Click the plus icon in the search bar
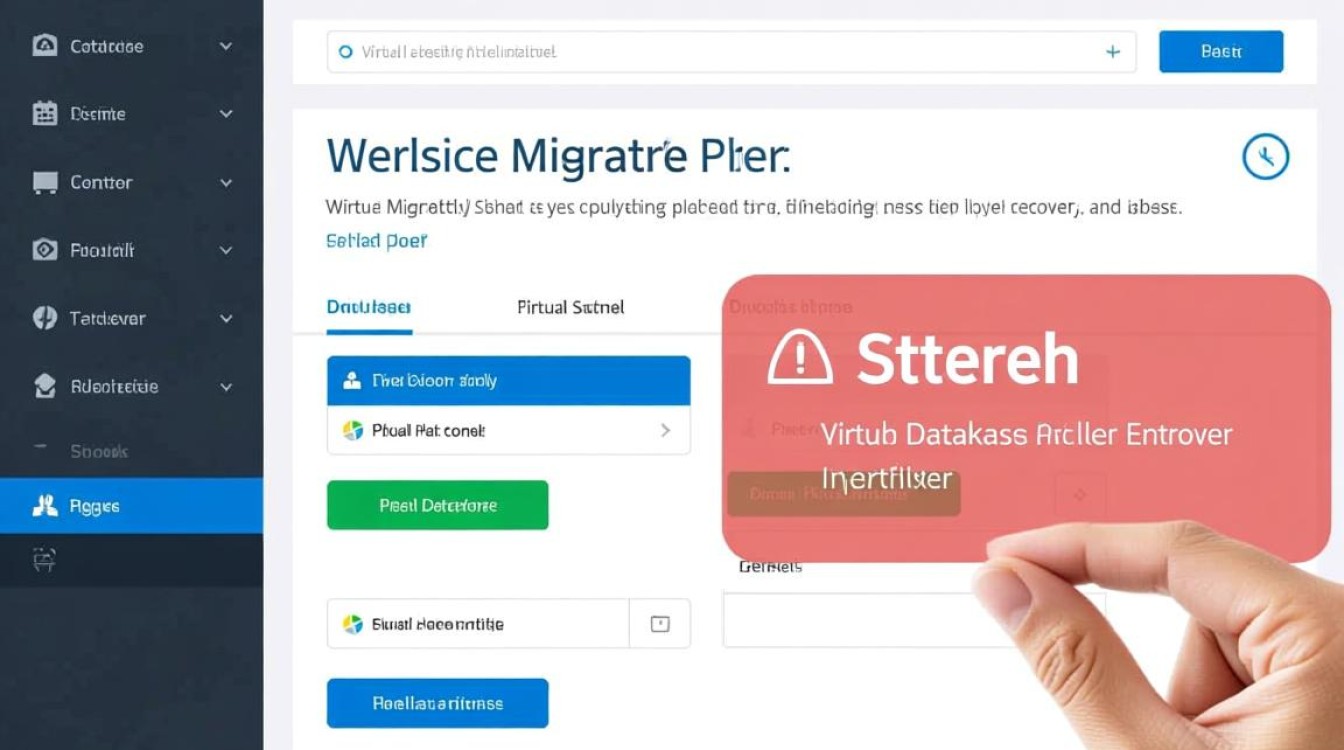The image size is (1344, 750). (1112, 52)
